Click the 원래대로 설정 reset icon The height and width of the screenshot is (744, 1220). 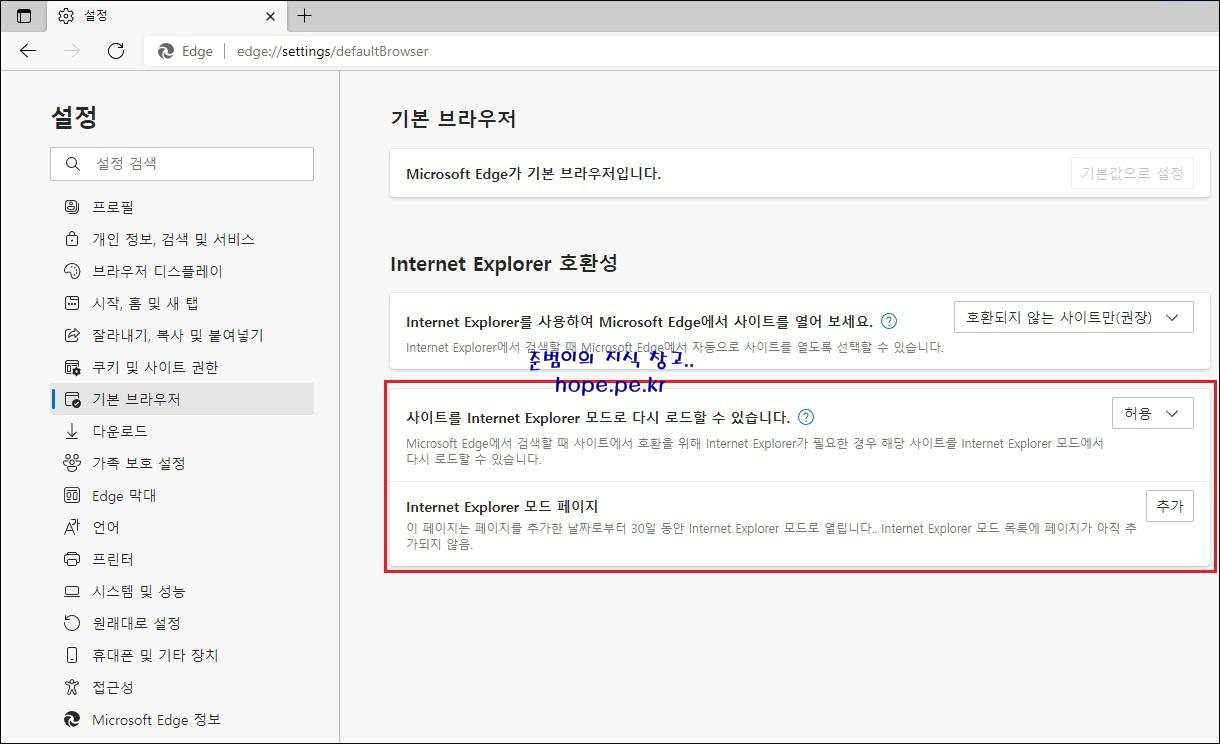click(x=72, y=623)
